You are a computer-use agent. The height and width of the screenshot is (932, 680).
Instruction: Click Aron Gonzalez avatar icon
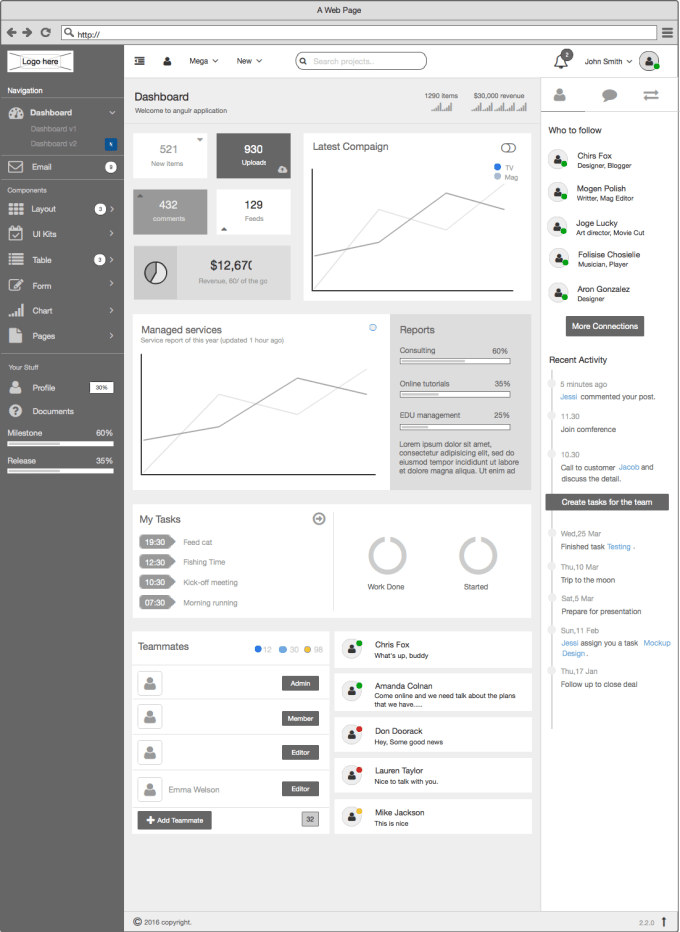558,292
